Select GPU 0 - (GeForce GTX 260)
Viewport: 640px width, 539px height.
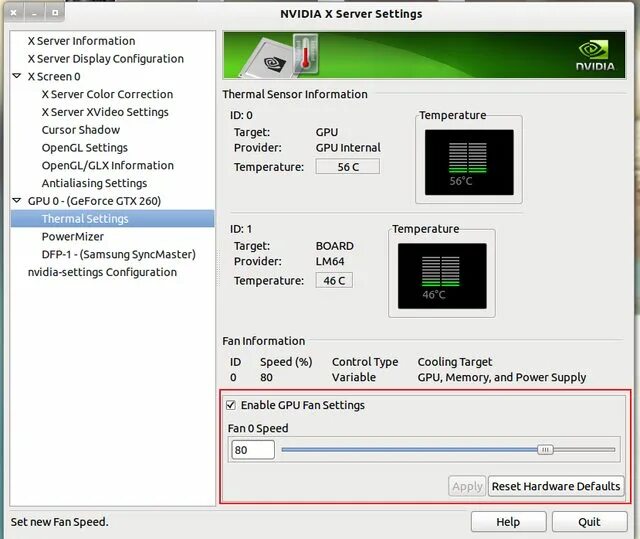(x=94, y=201)
